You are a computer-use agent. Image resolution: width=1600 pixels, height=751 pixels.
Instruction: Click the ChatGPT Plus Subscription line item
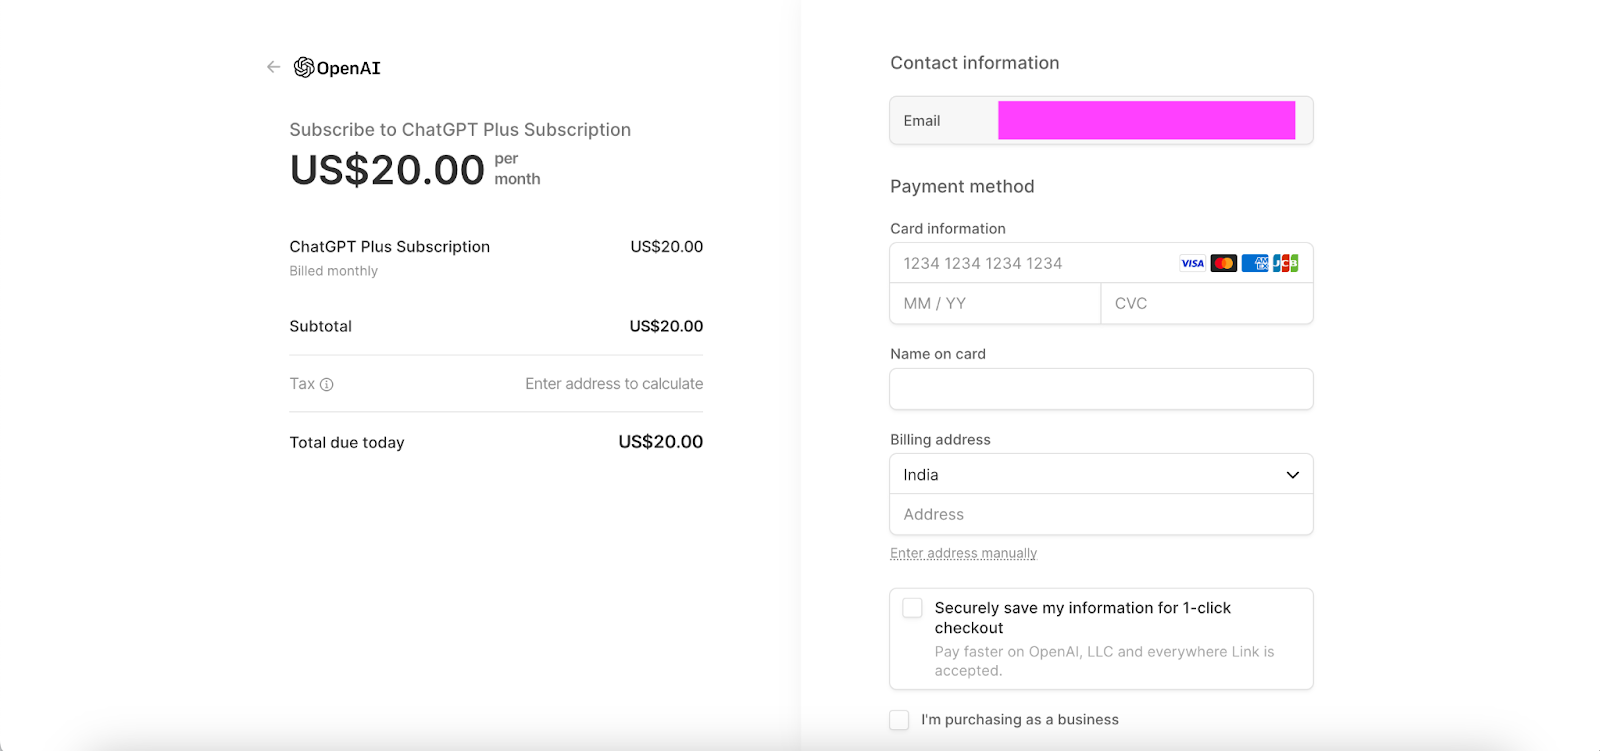390,247
